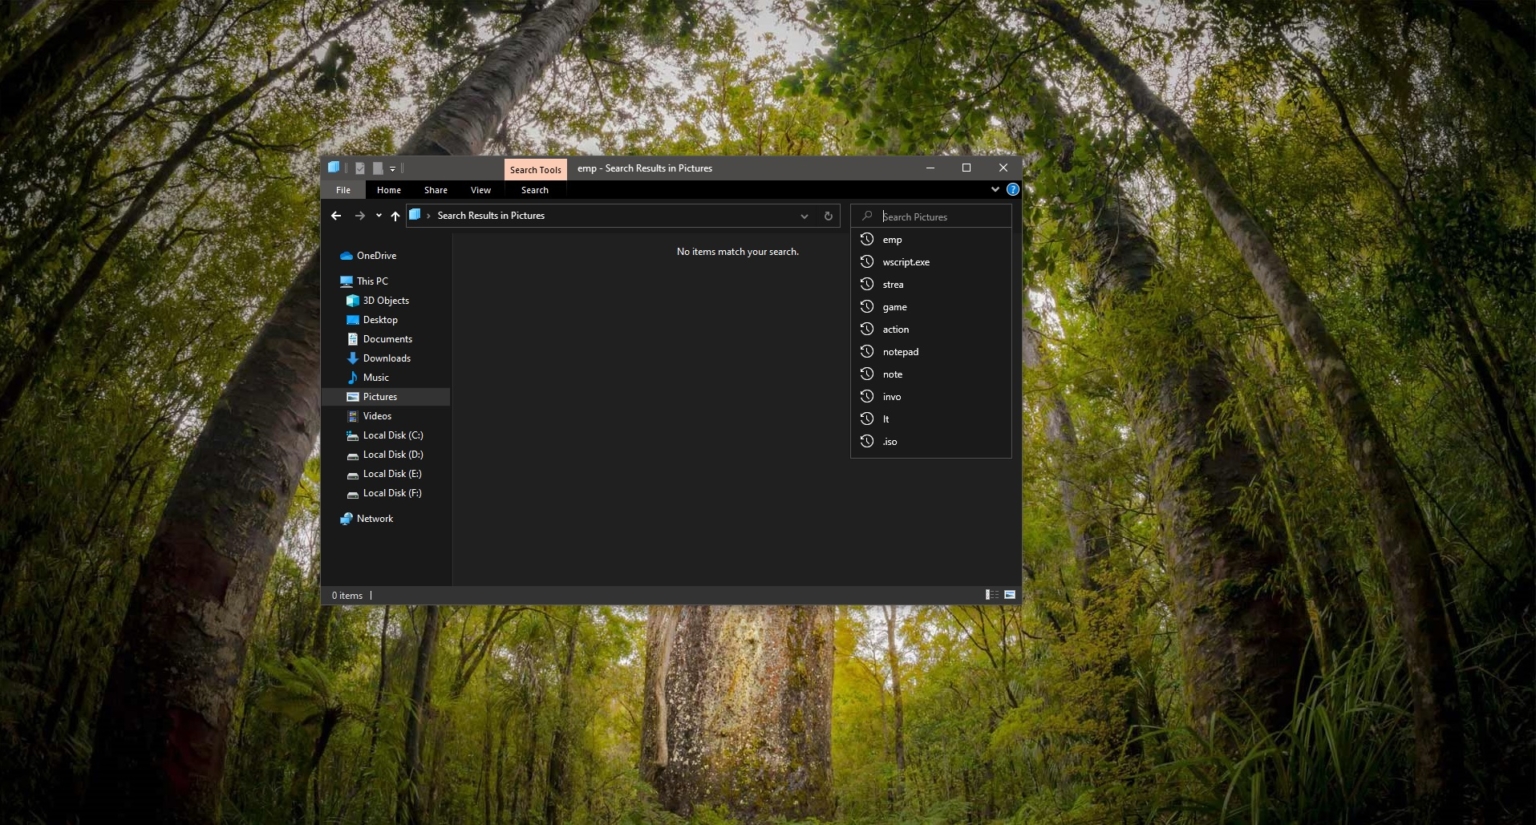The height and width of the screenshot is (825, 1536).
Task: Open the Search ribbon tab
Action: click(x=535, y=189)
